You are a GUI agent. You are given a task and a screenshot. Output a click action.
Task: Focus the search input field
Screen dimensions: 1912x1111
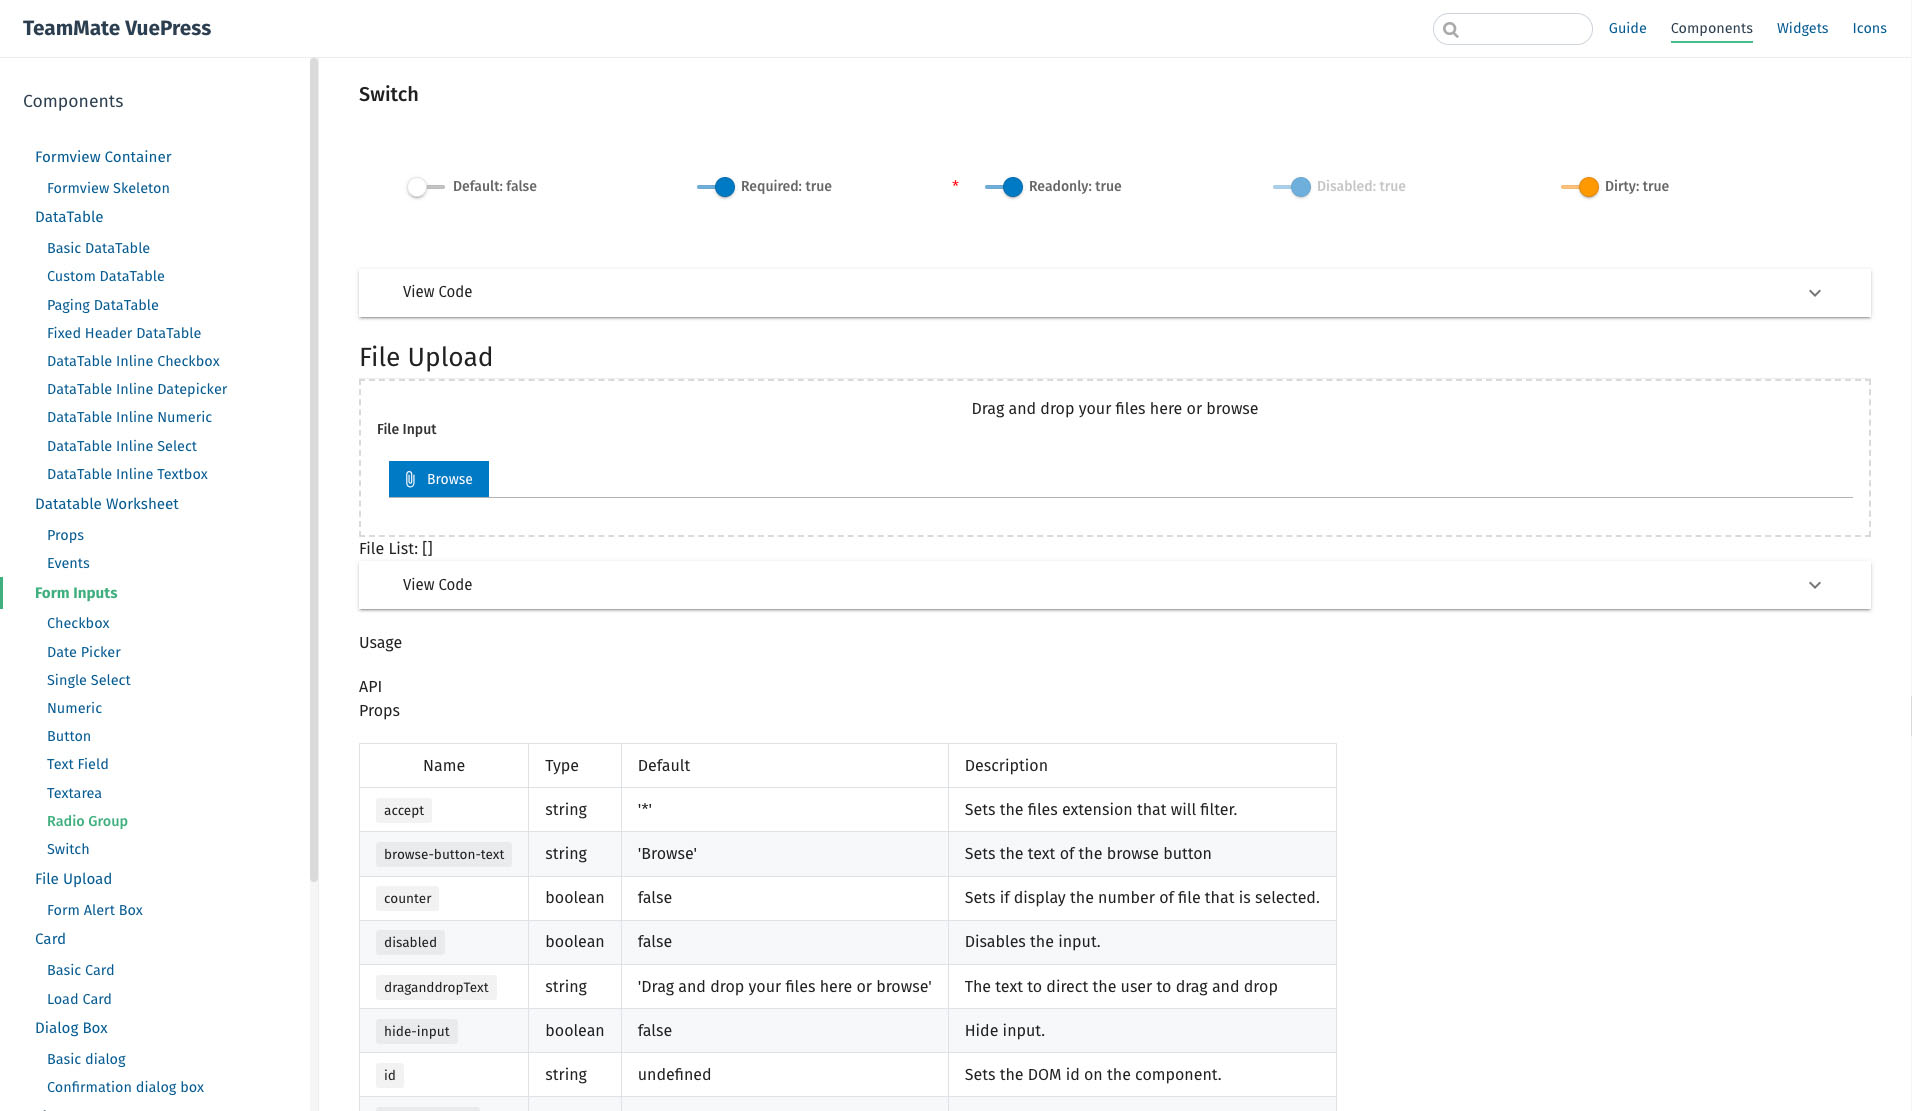click(x=1522, y=29)
